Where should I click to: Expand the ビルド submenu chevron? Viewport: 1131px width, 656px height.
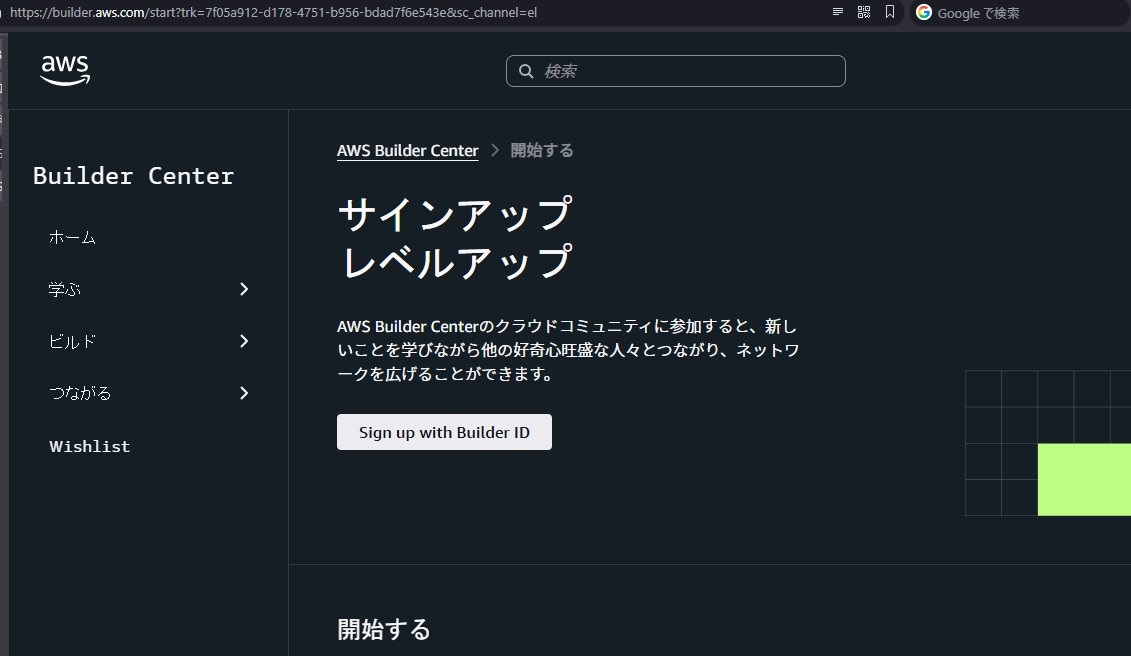point(244,342)
